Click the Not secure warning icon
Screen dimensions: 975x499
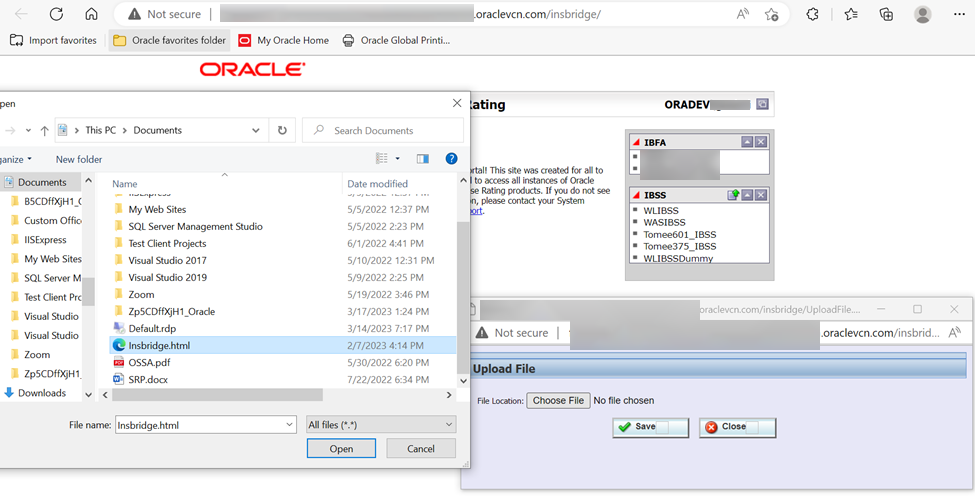point(134,14)
